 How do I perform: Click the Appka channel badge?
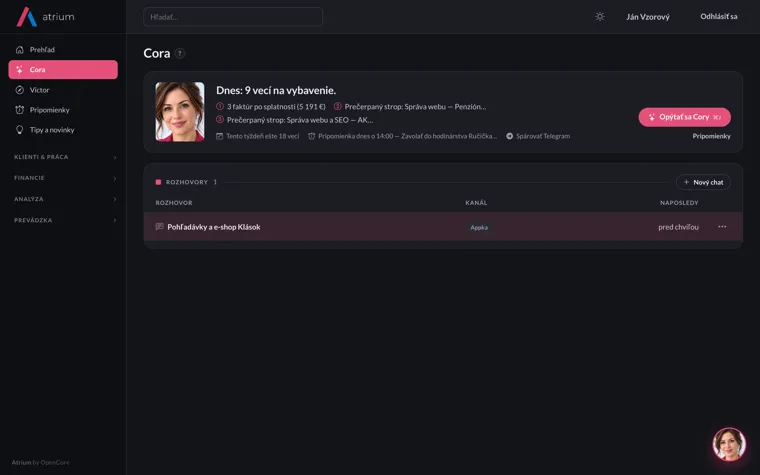tap(479, 227)
